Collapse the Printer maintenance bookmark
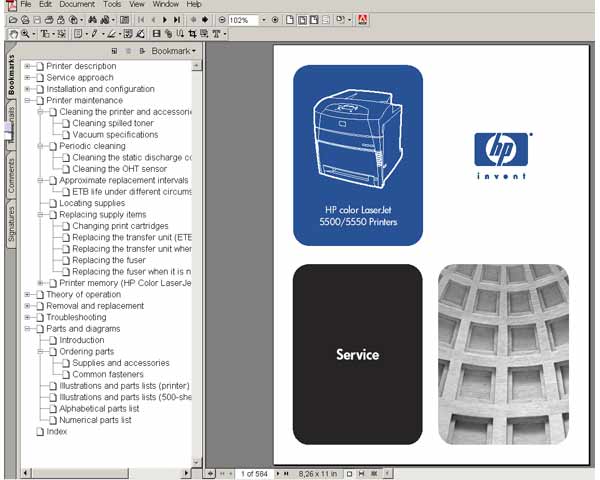The width and height of the screenshot is (600, 480). point(27,101)
